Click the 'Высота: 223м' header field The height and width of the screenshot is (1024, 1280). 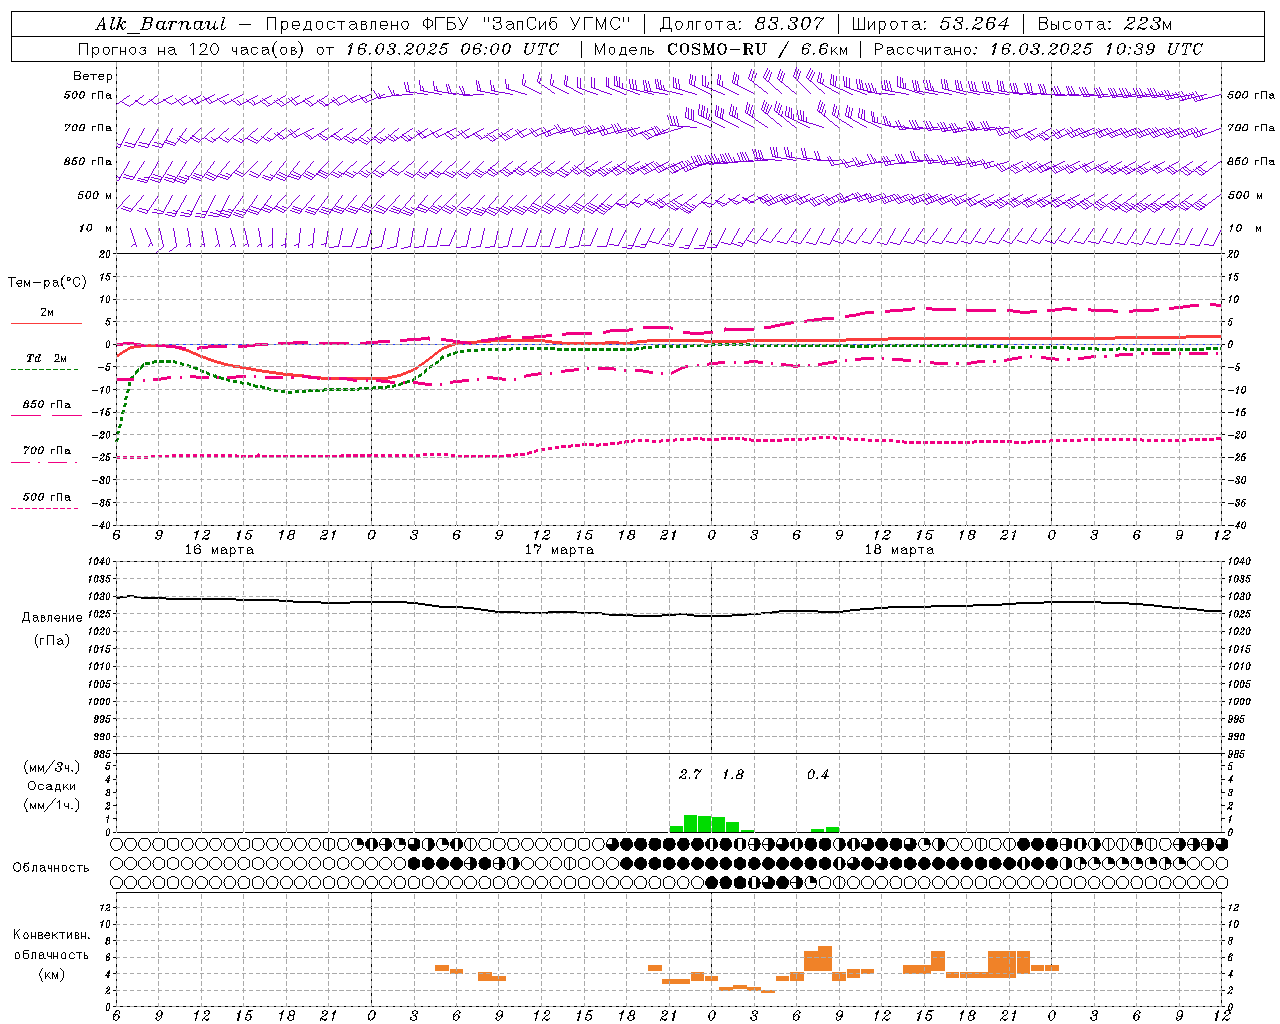coord(1104,24)
